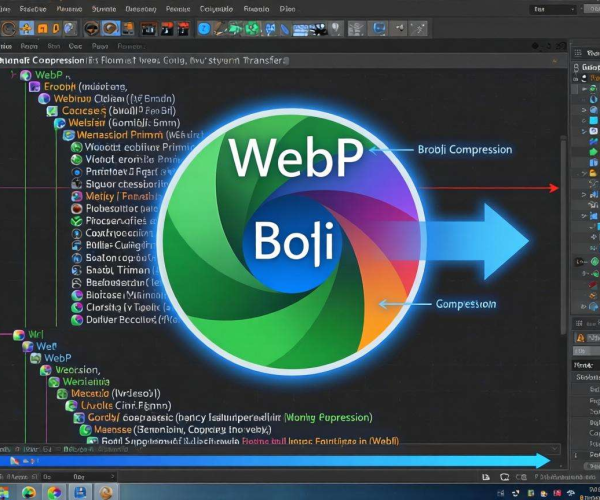The height and width of the screenshot is (500, 600).
Task: Click the red icon in system tray
Action: [x=557, y=493]
